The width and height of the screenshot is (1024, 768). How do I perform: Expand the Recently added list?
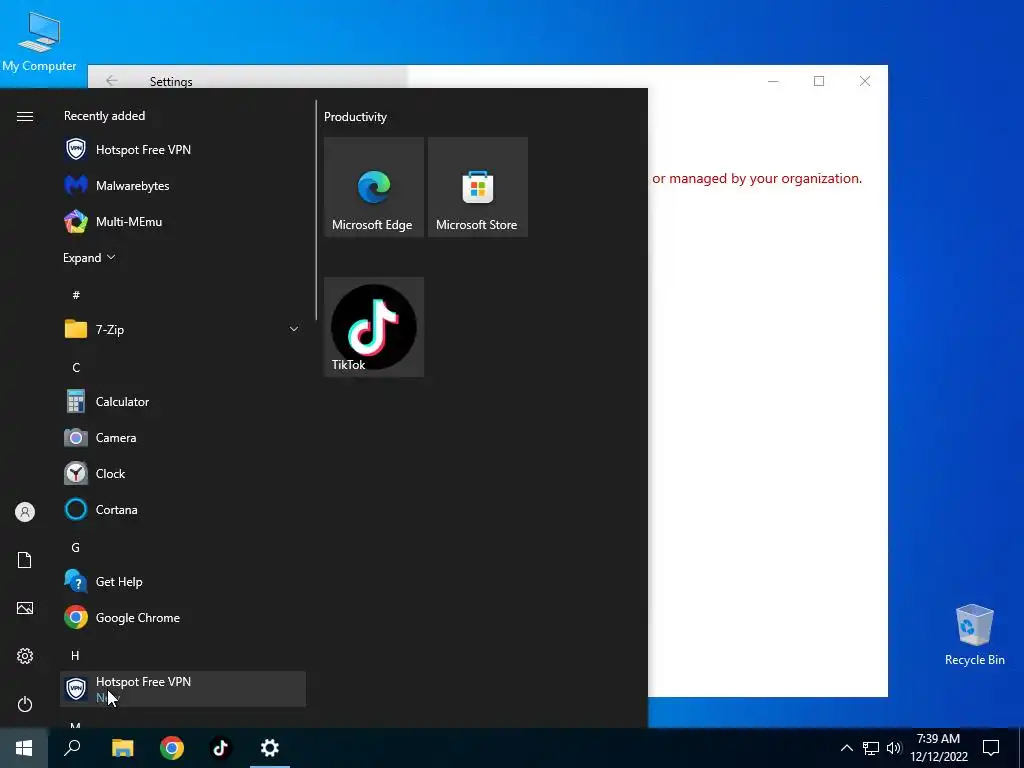point(89,257)
